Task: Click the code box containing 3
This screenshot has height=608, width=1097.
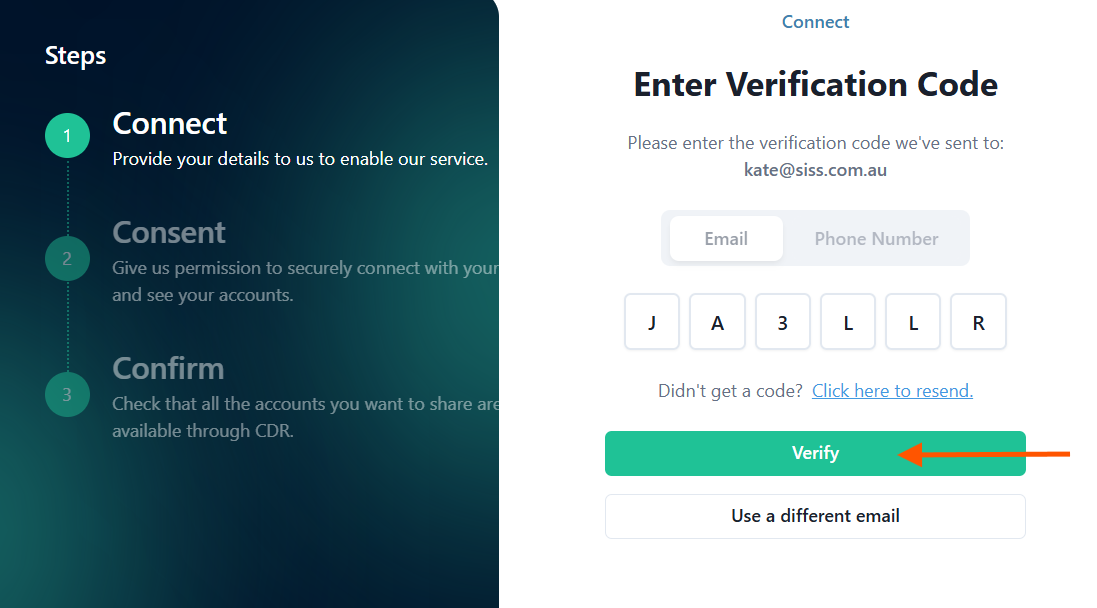Action: [782, 322]
